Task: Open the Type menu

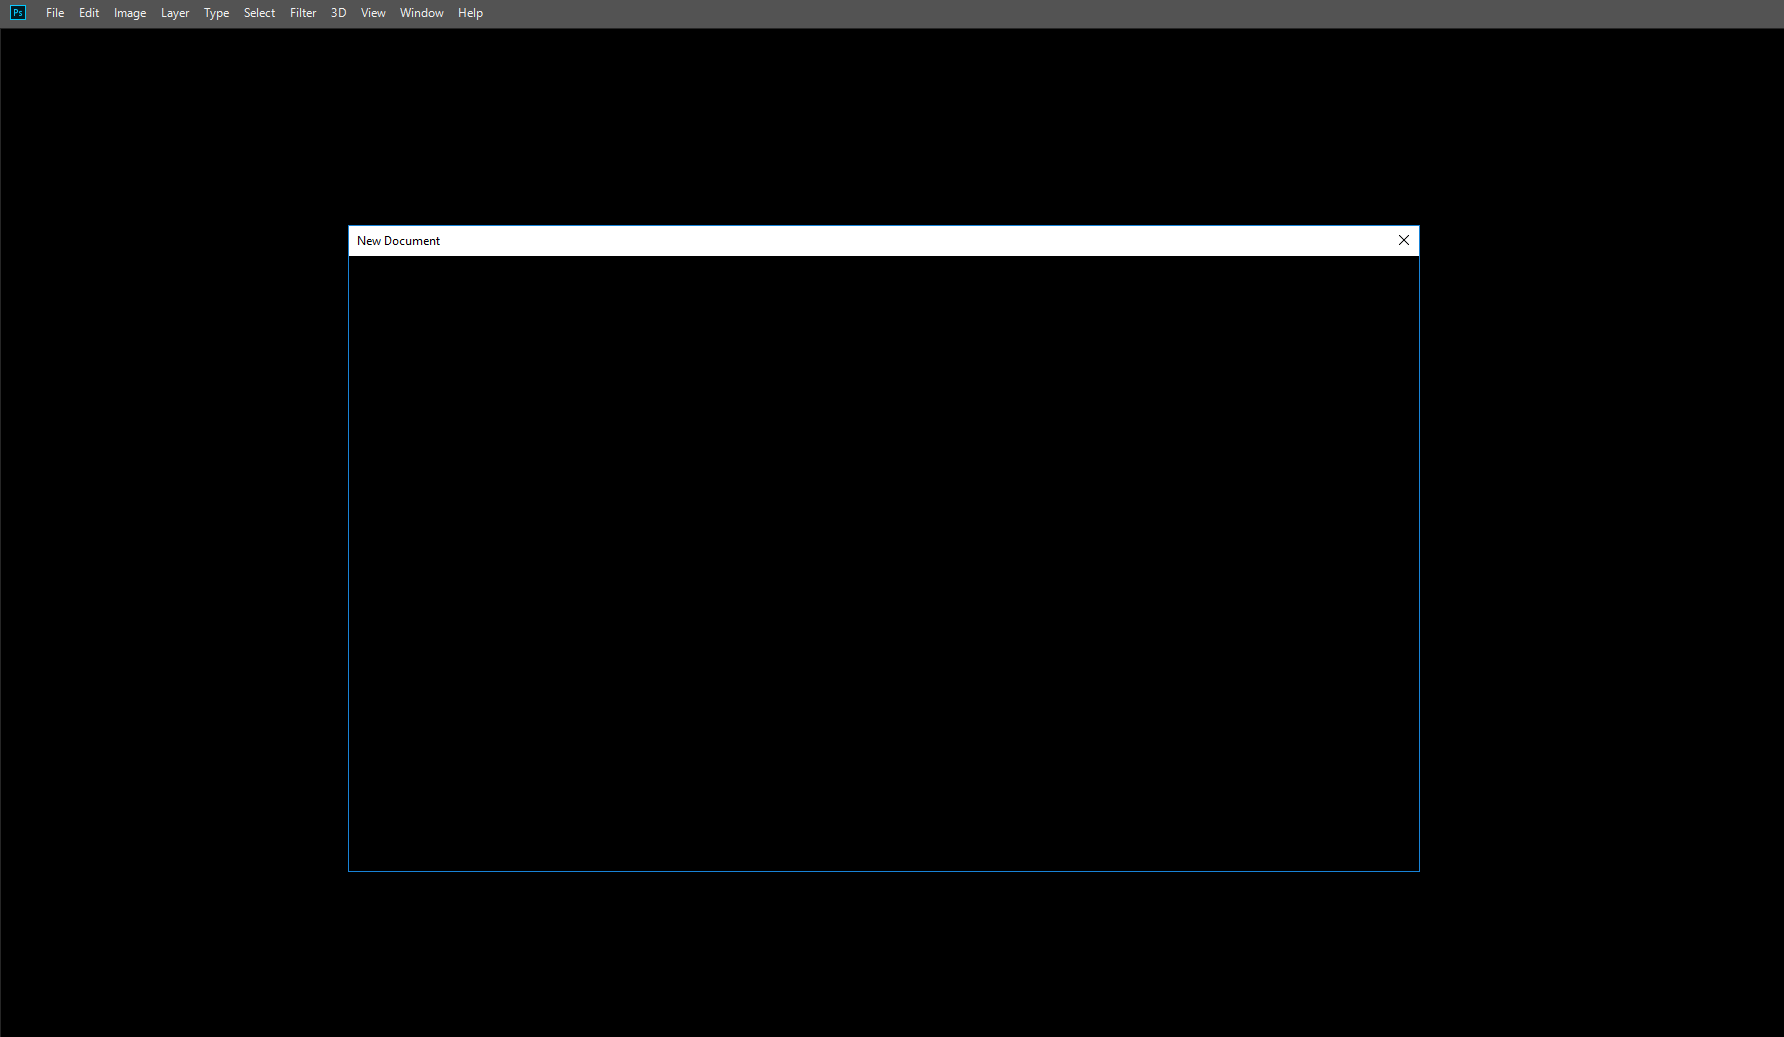Action: click(x=216, y=13)
